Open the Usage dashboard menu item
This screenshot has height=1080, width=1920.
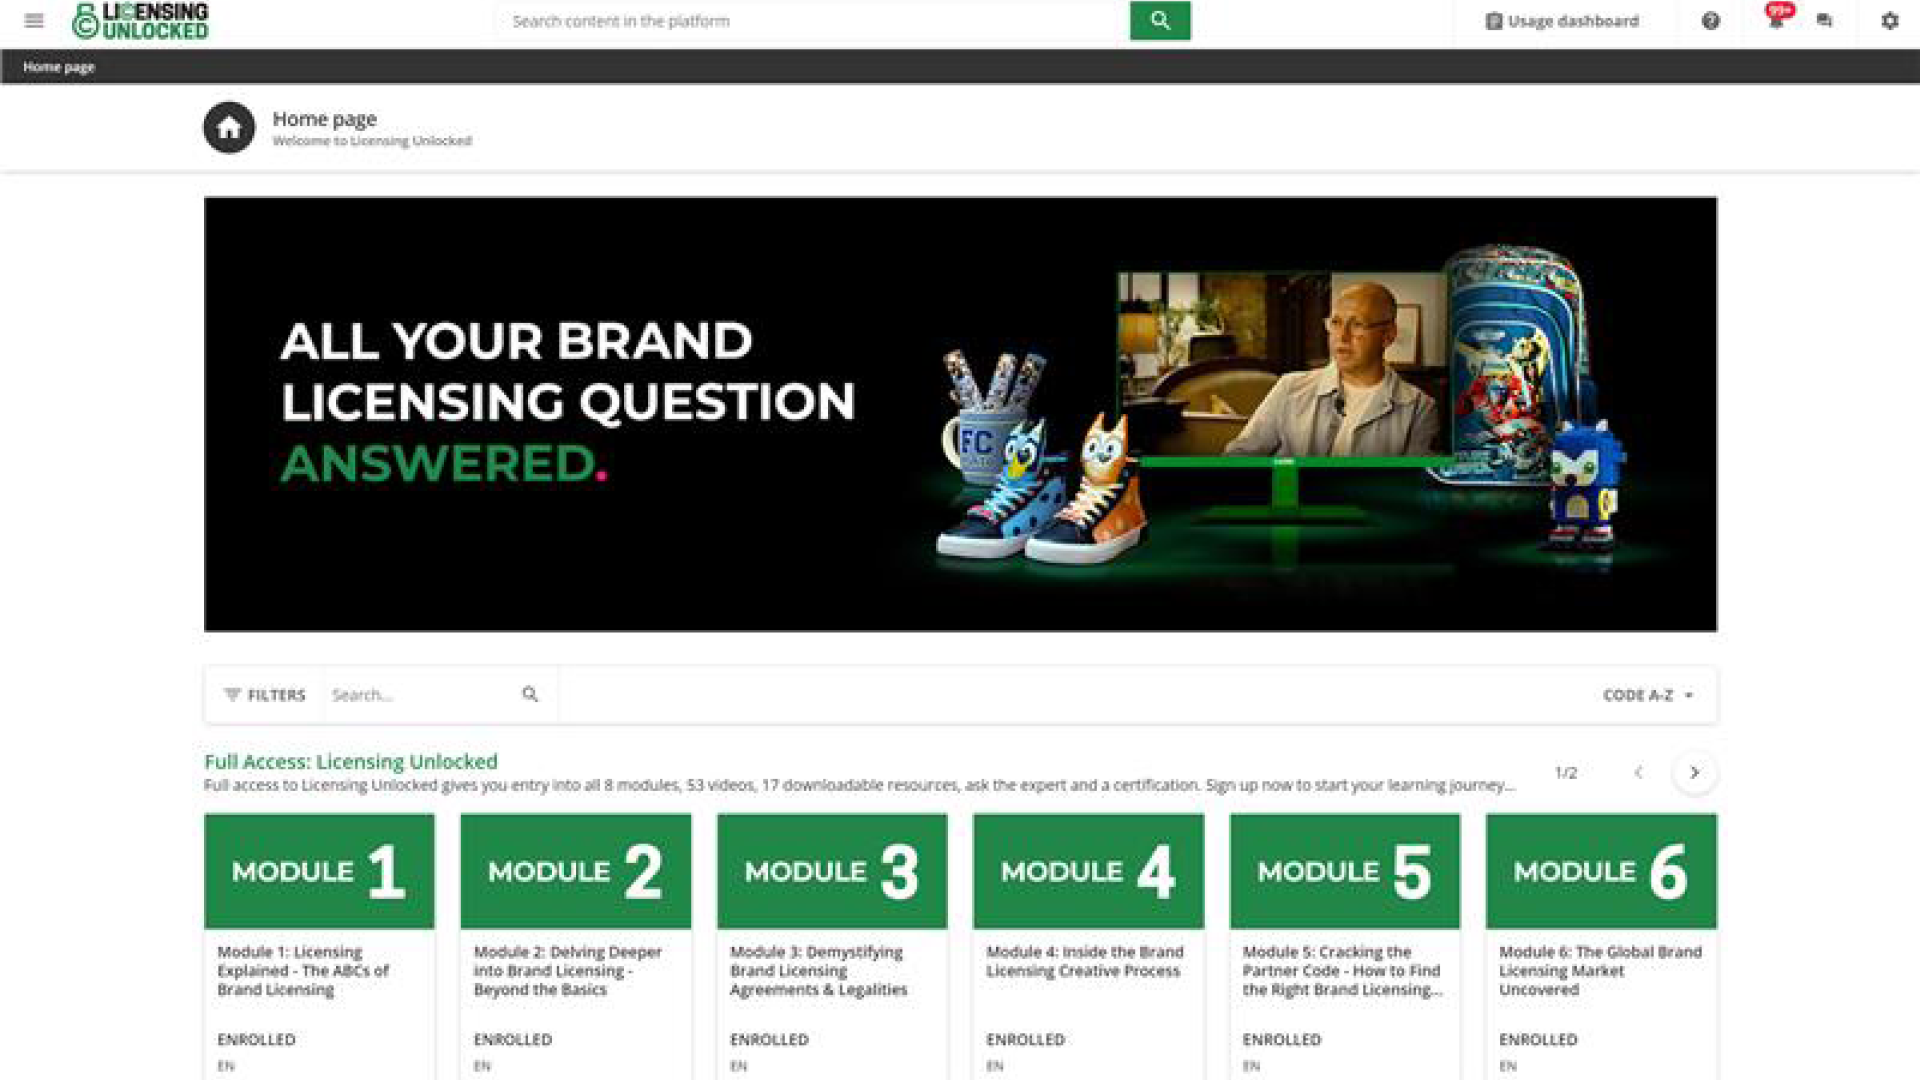click(x=1562, y=21)
